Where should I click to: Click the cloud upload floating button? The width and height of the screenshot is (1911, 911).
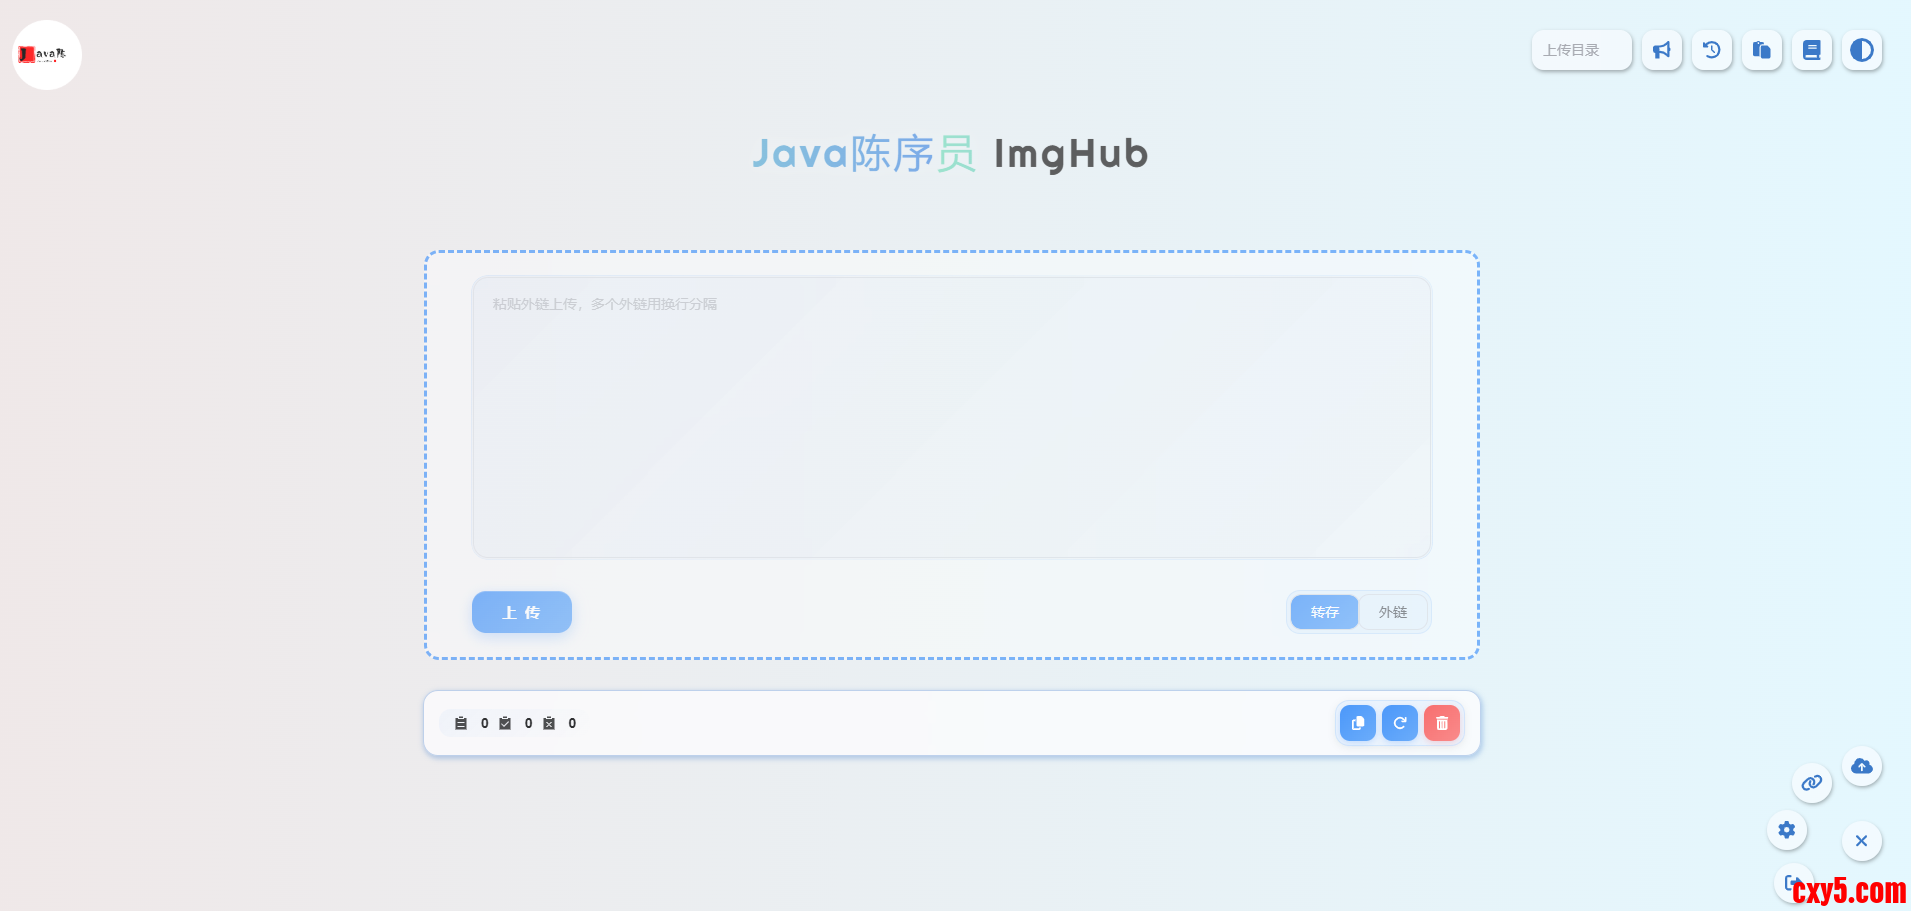tap(1862, 766)
